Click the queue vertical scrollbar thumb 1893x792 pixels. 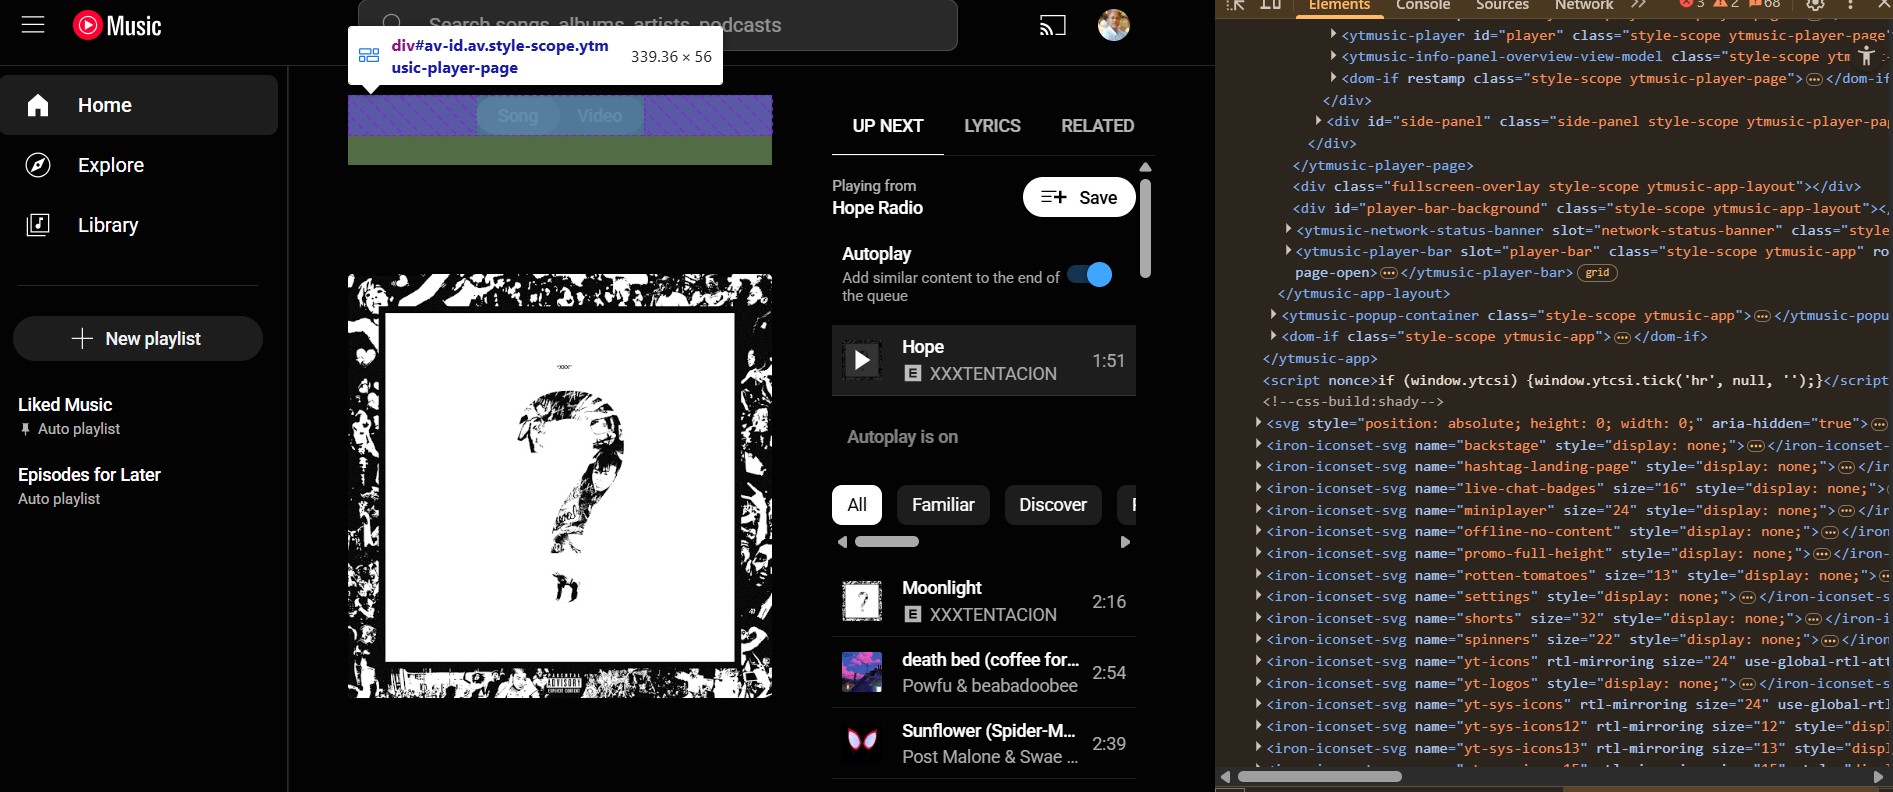coord(1146,228)
